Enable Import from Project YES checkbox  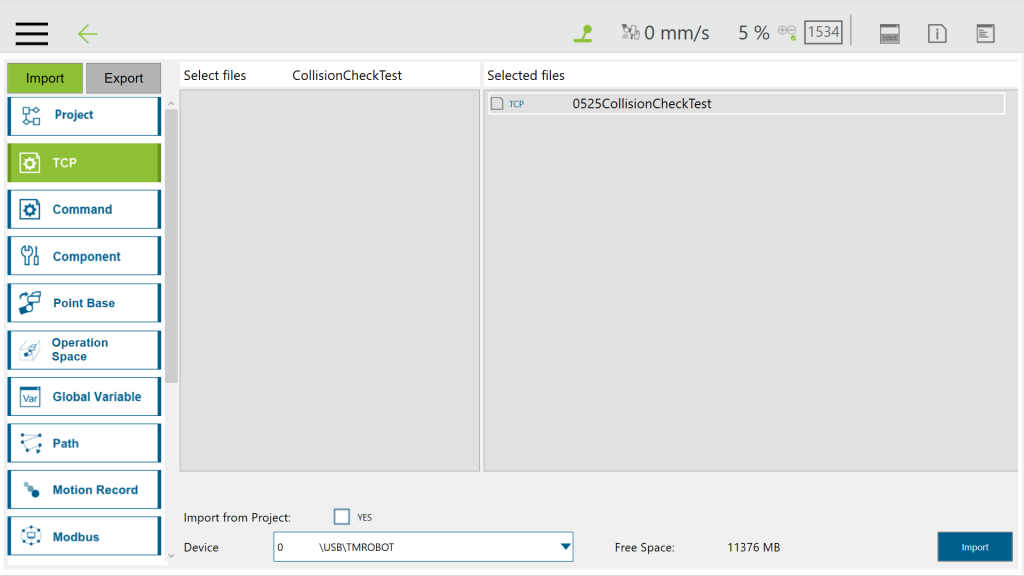point(342,517)
